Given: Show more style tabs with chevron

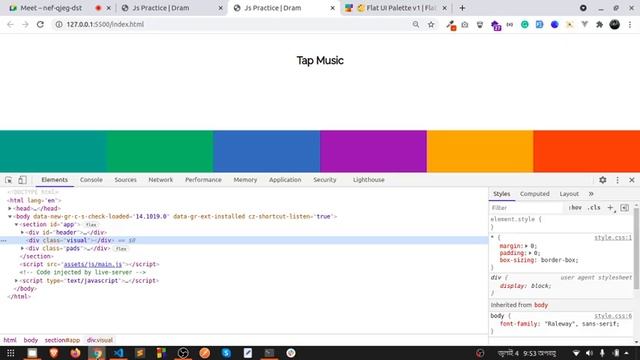Looking at the screenshot, I should 591,194.
